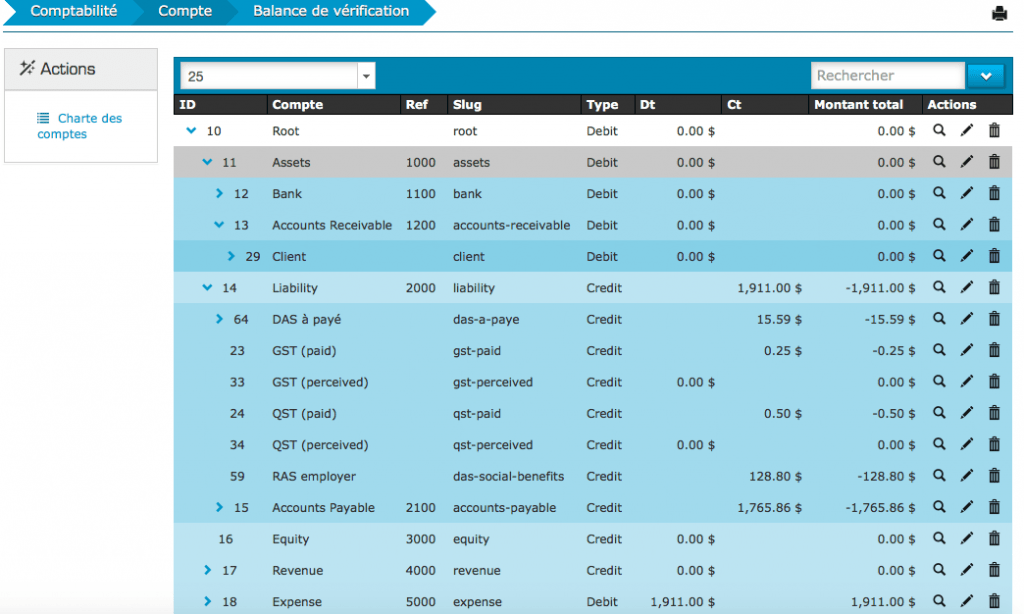The width and height of the screenshot is (1024, 614).
Task: Switch to the Comptabilité tab
Action: click(x=75, y=11)
